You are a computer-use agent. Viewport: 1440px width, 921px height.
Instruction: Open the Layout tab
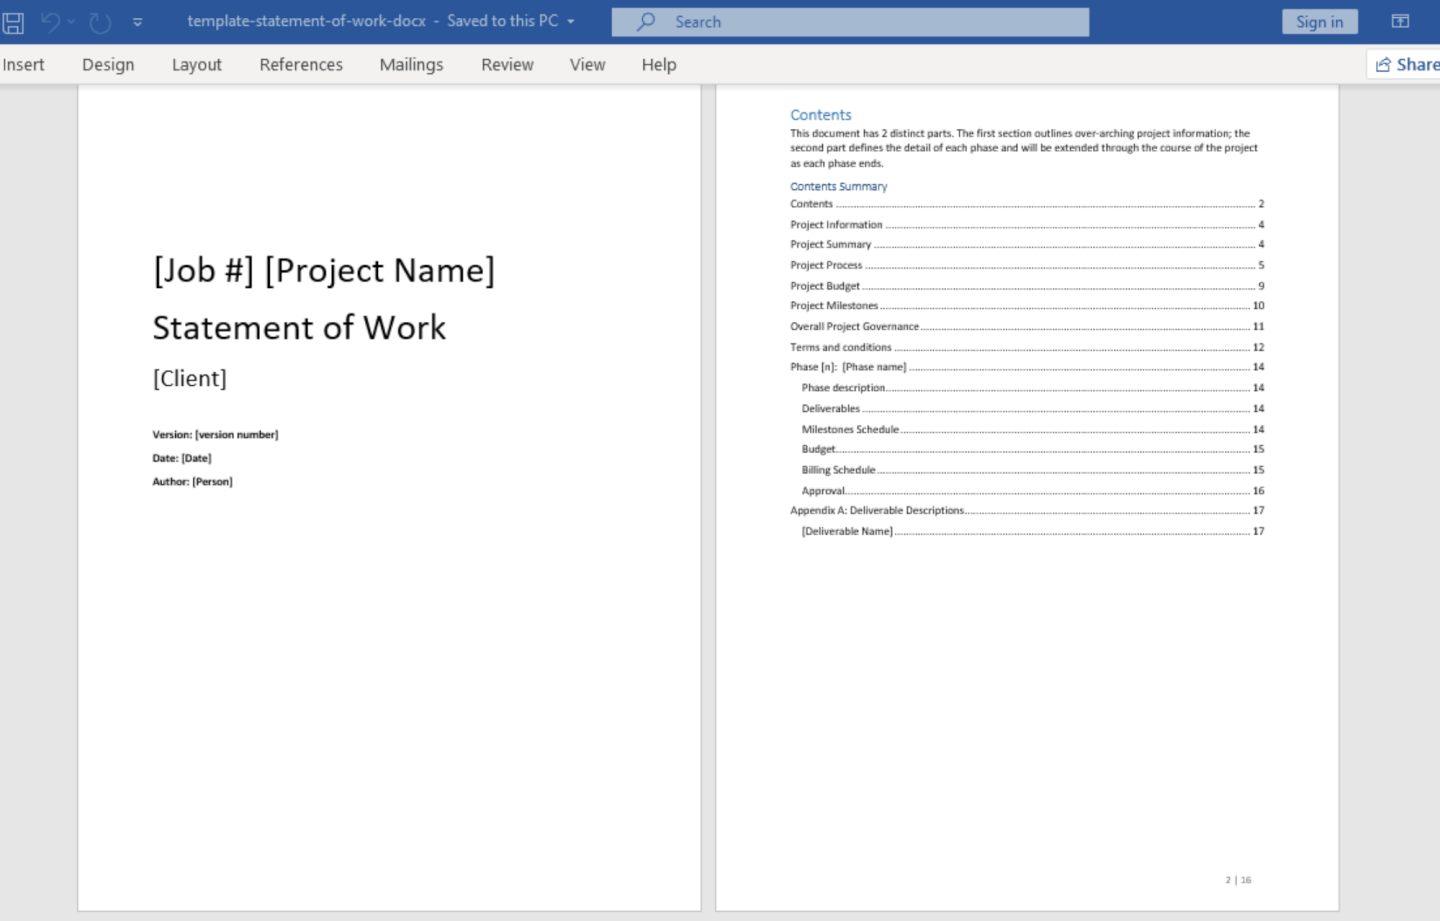click(x=197, y=64)
